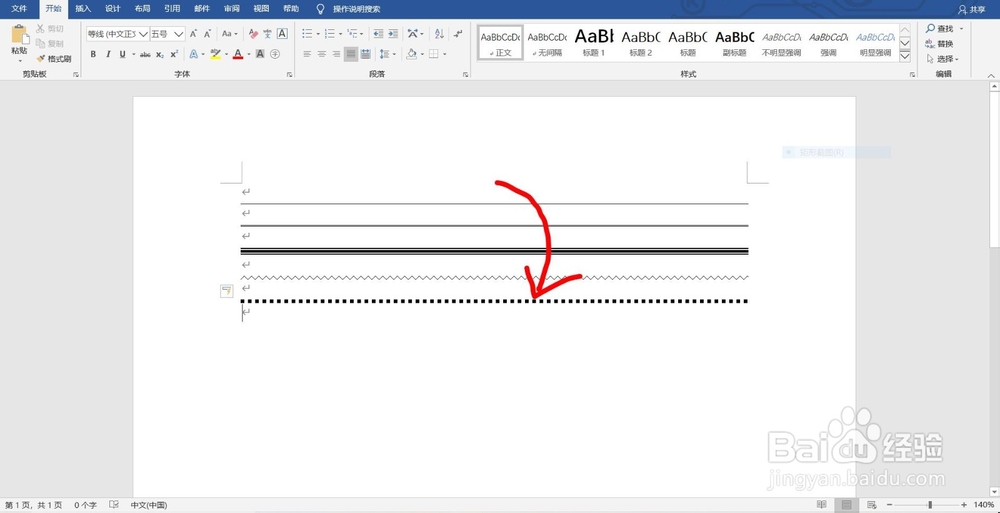The height and width of the screenshot is (513, 1000).
Task: Open the numbered list dropdown arrow
Action: tap(341, 34)
